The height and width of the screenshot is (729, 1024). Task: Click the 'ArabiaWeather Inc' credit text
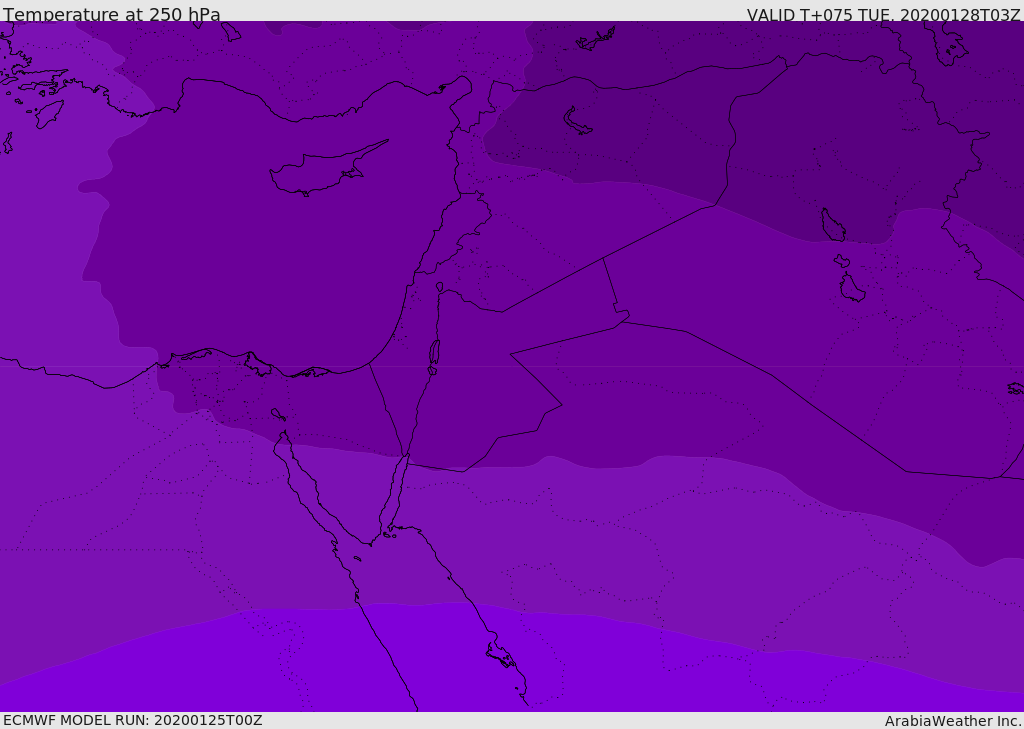pyautogui.click(x=953, y=721)
